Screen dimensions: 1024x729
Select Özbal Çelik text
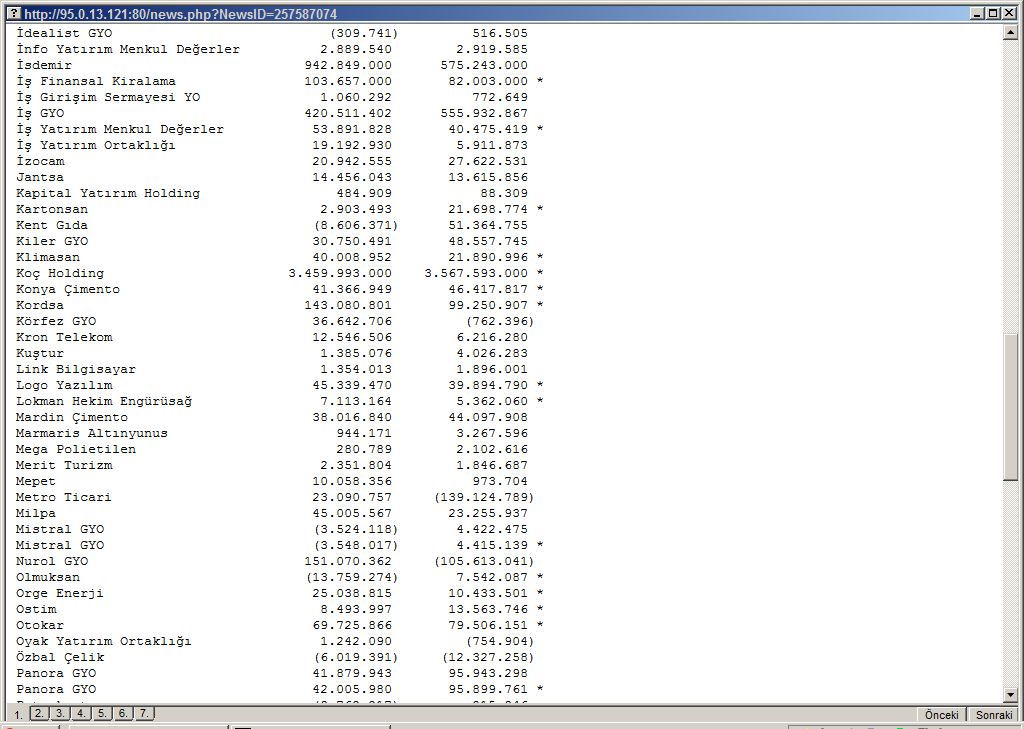tap(60, 657)
